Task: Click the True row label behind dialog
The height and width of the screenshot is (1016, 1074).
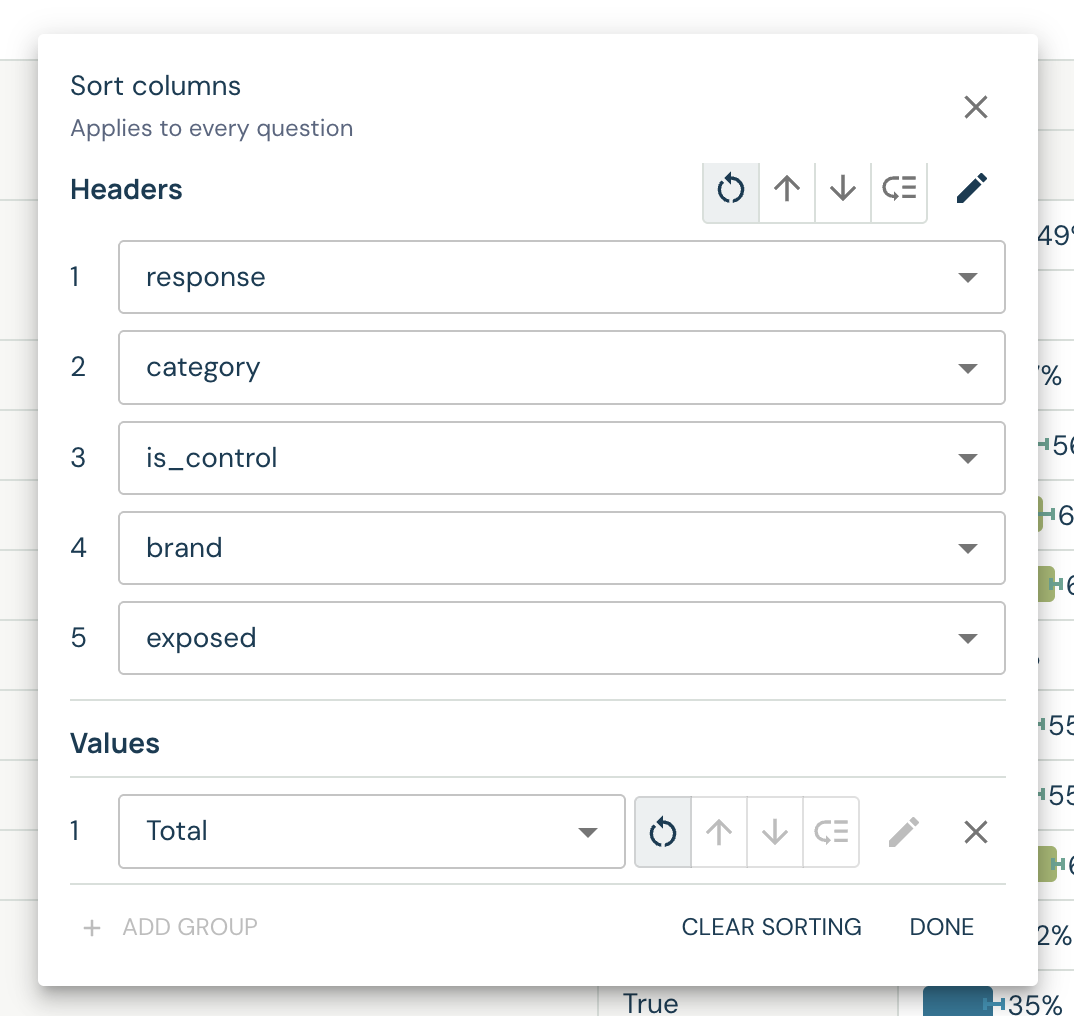Action: coord(650,1004)
